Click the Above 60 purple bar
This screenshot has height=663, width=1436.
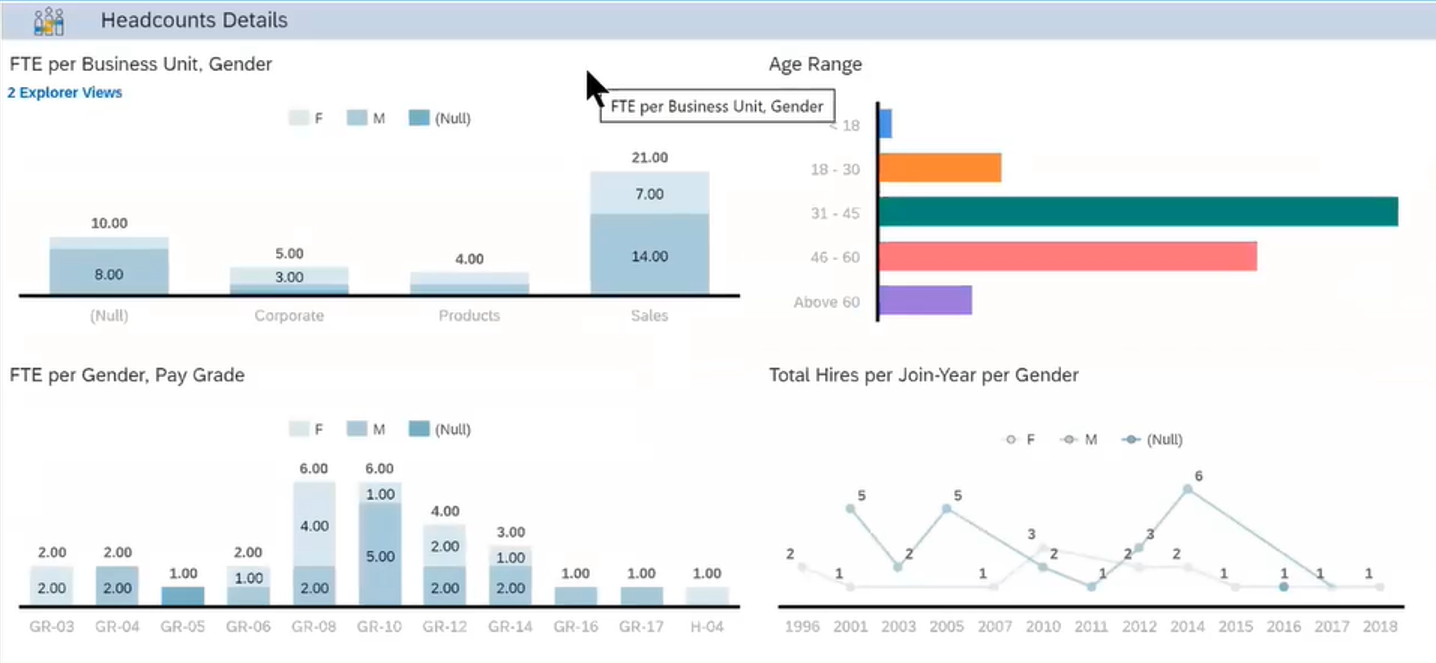click(923, 299)
